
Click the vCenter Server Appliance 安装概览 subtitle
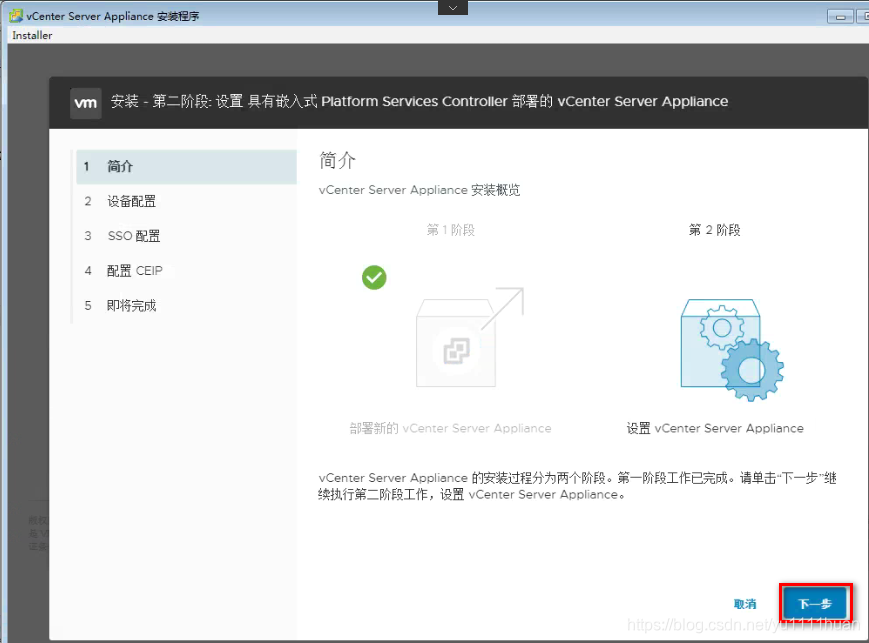pos(420,190)
